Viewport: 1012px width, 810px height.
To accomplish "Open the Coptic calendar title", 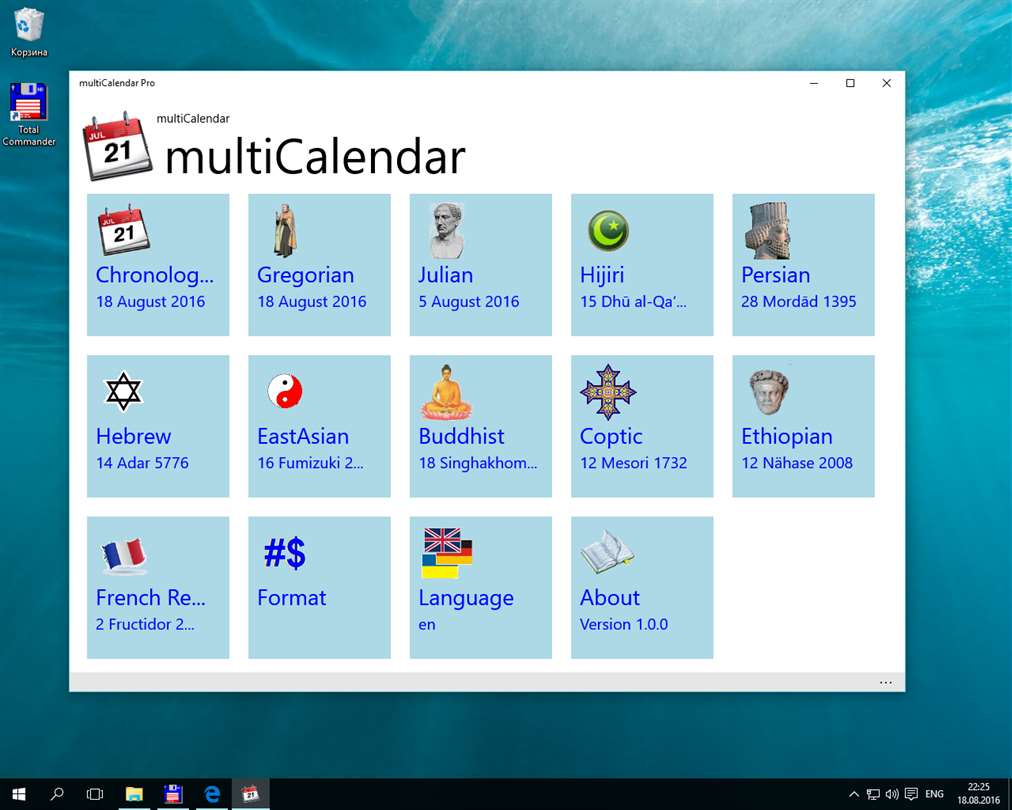I will [x=611, y=437].
